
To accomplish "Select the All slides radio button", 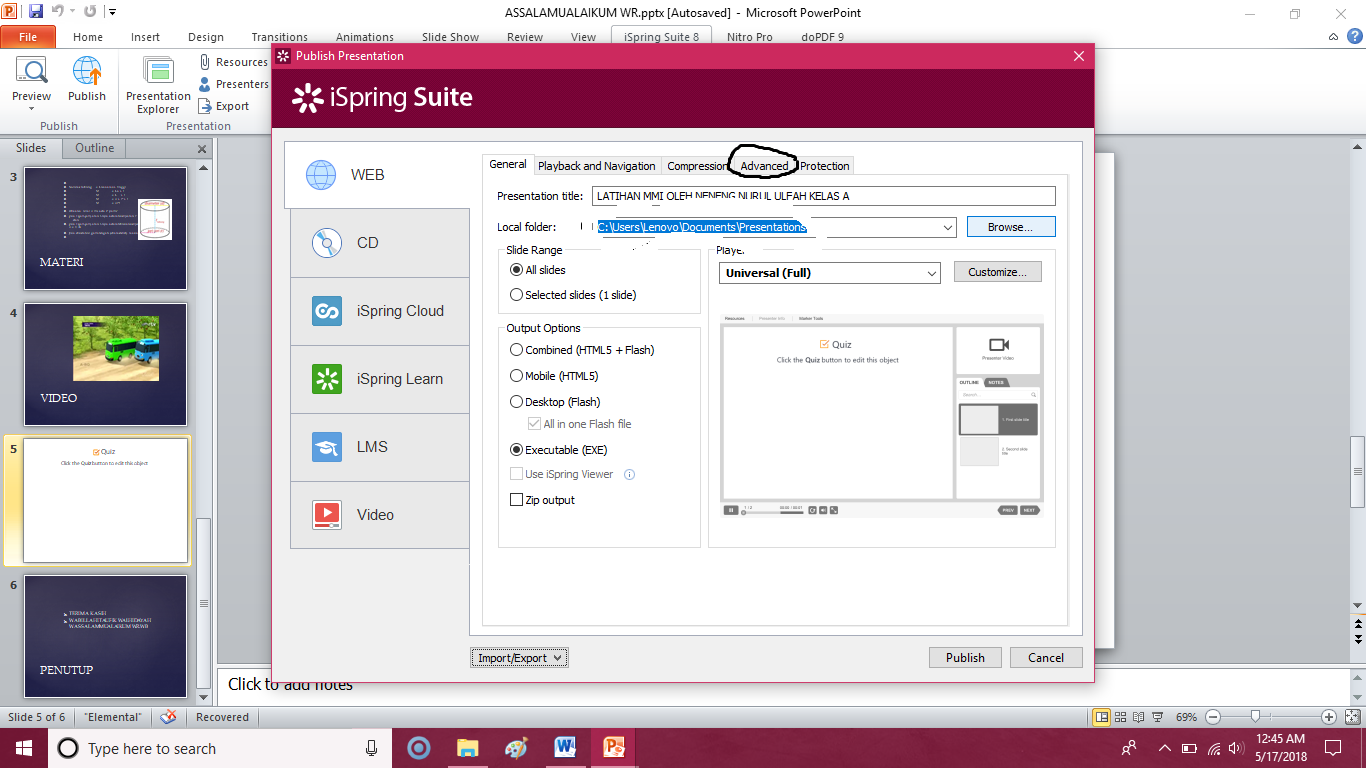I will (x=517, y=269).
